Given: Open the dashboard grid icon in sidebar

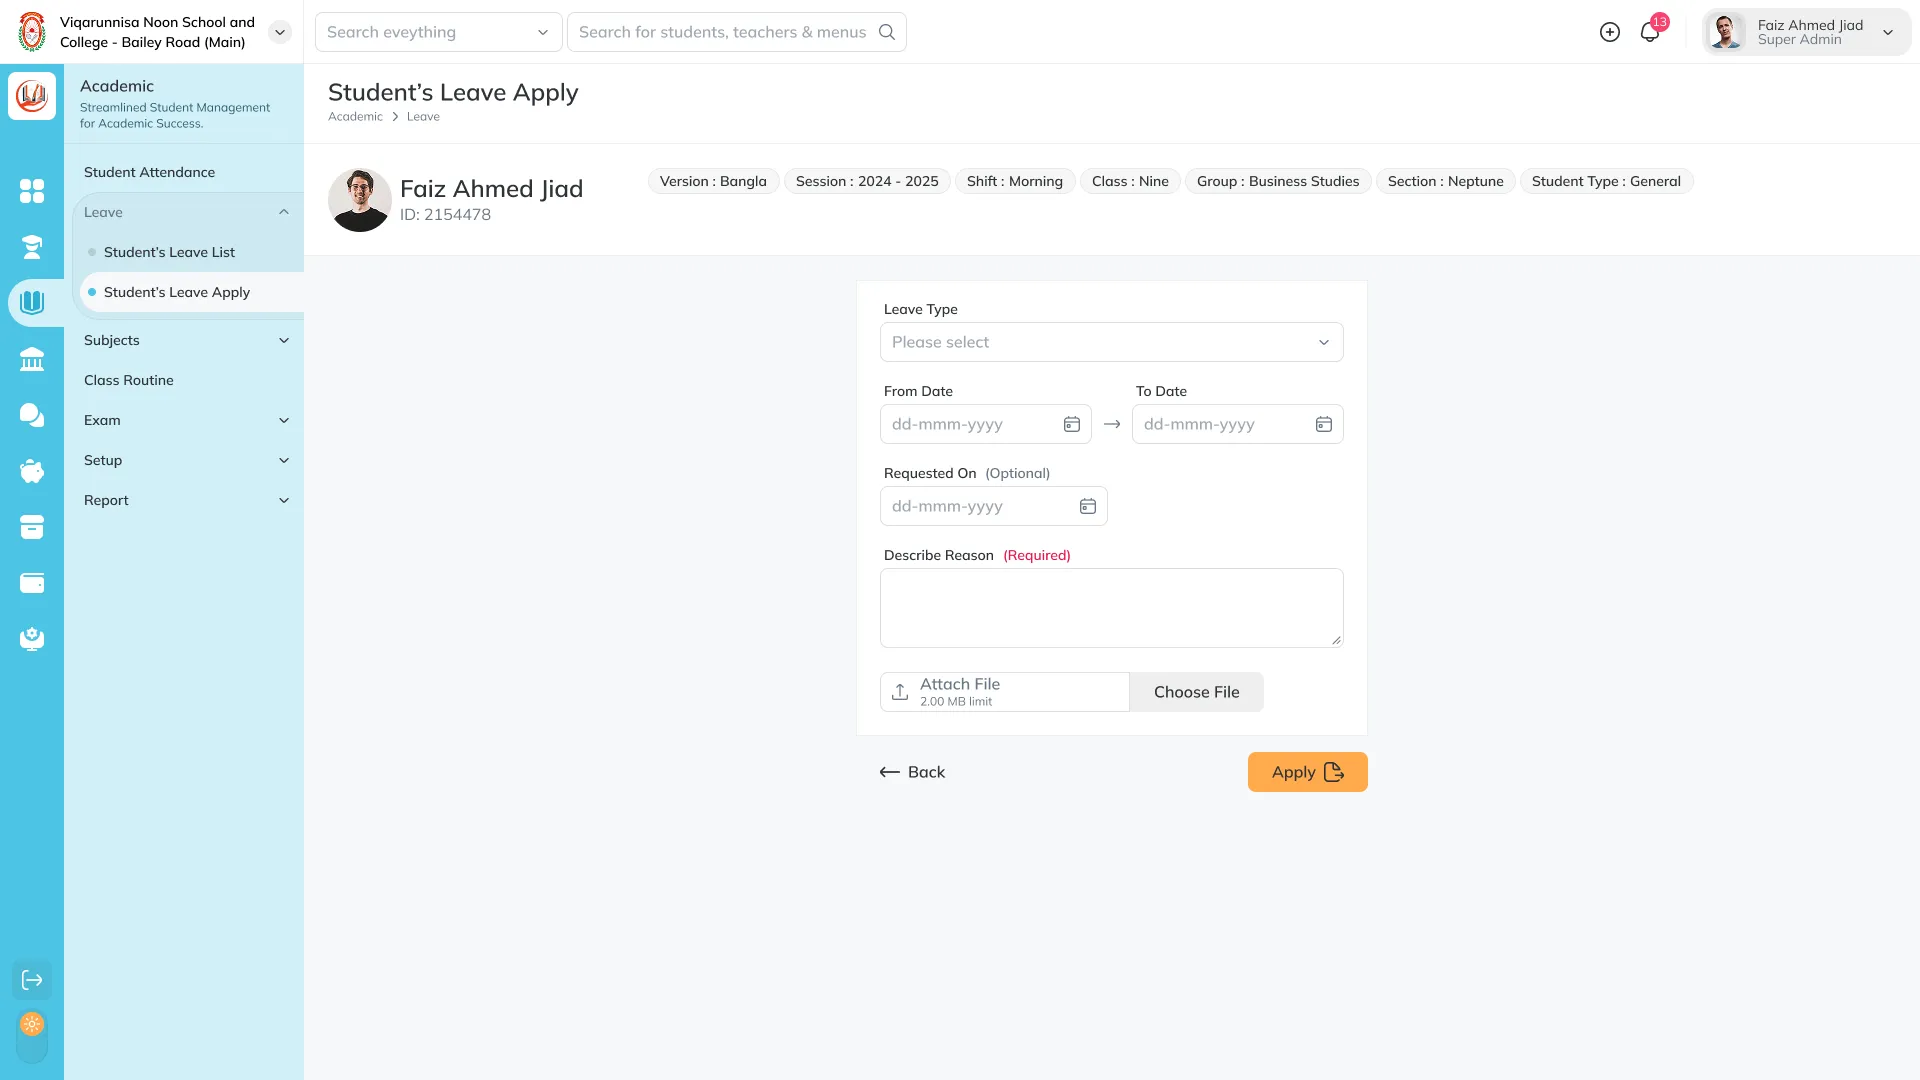Looking at the screenshot, I should tap(32, 191).
